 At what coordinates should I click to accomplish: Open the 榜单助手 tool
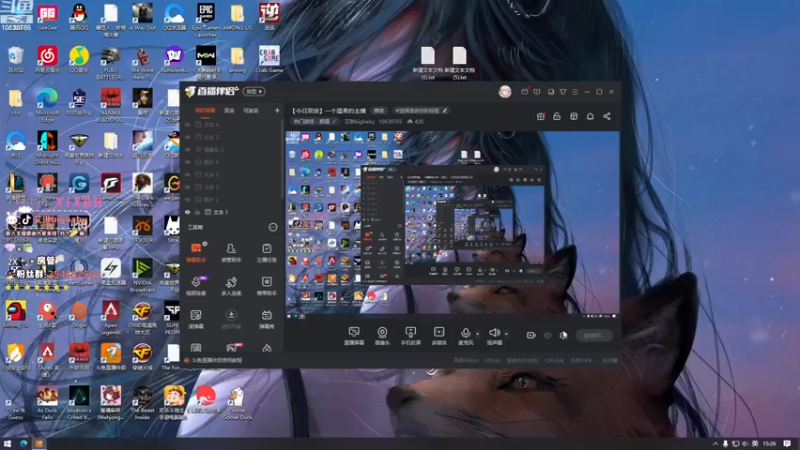pos(266,286)
